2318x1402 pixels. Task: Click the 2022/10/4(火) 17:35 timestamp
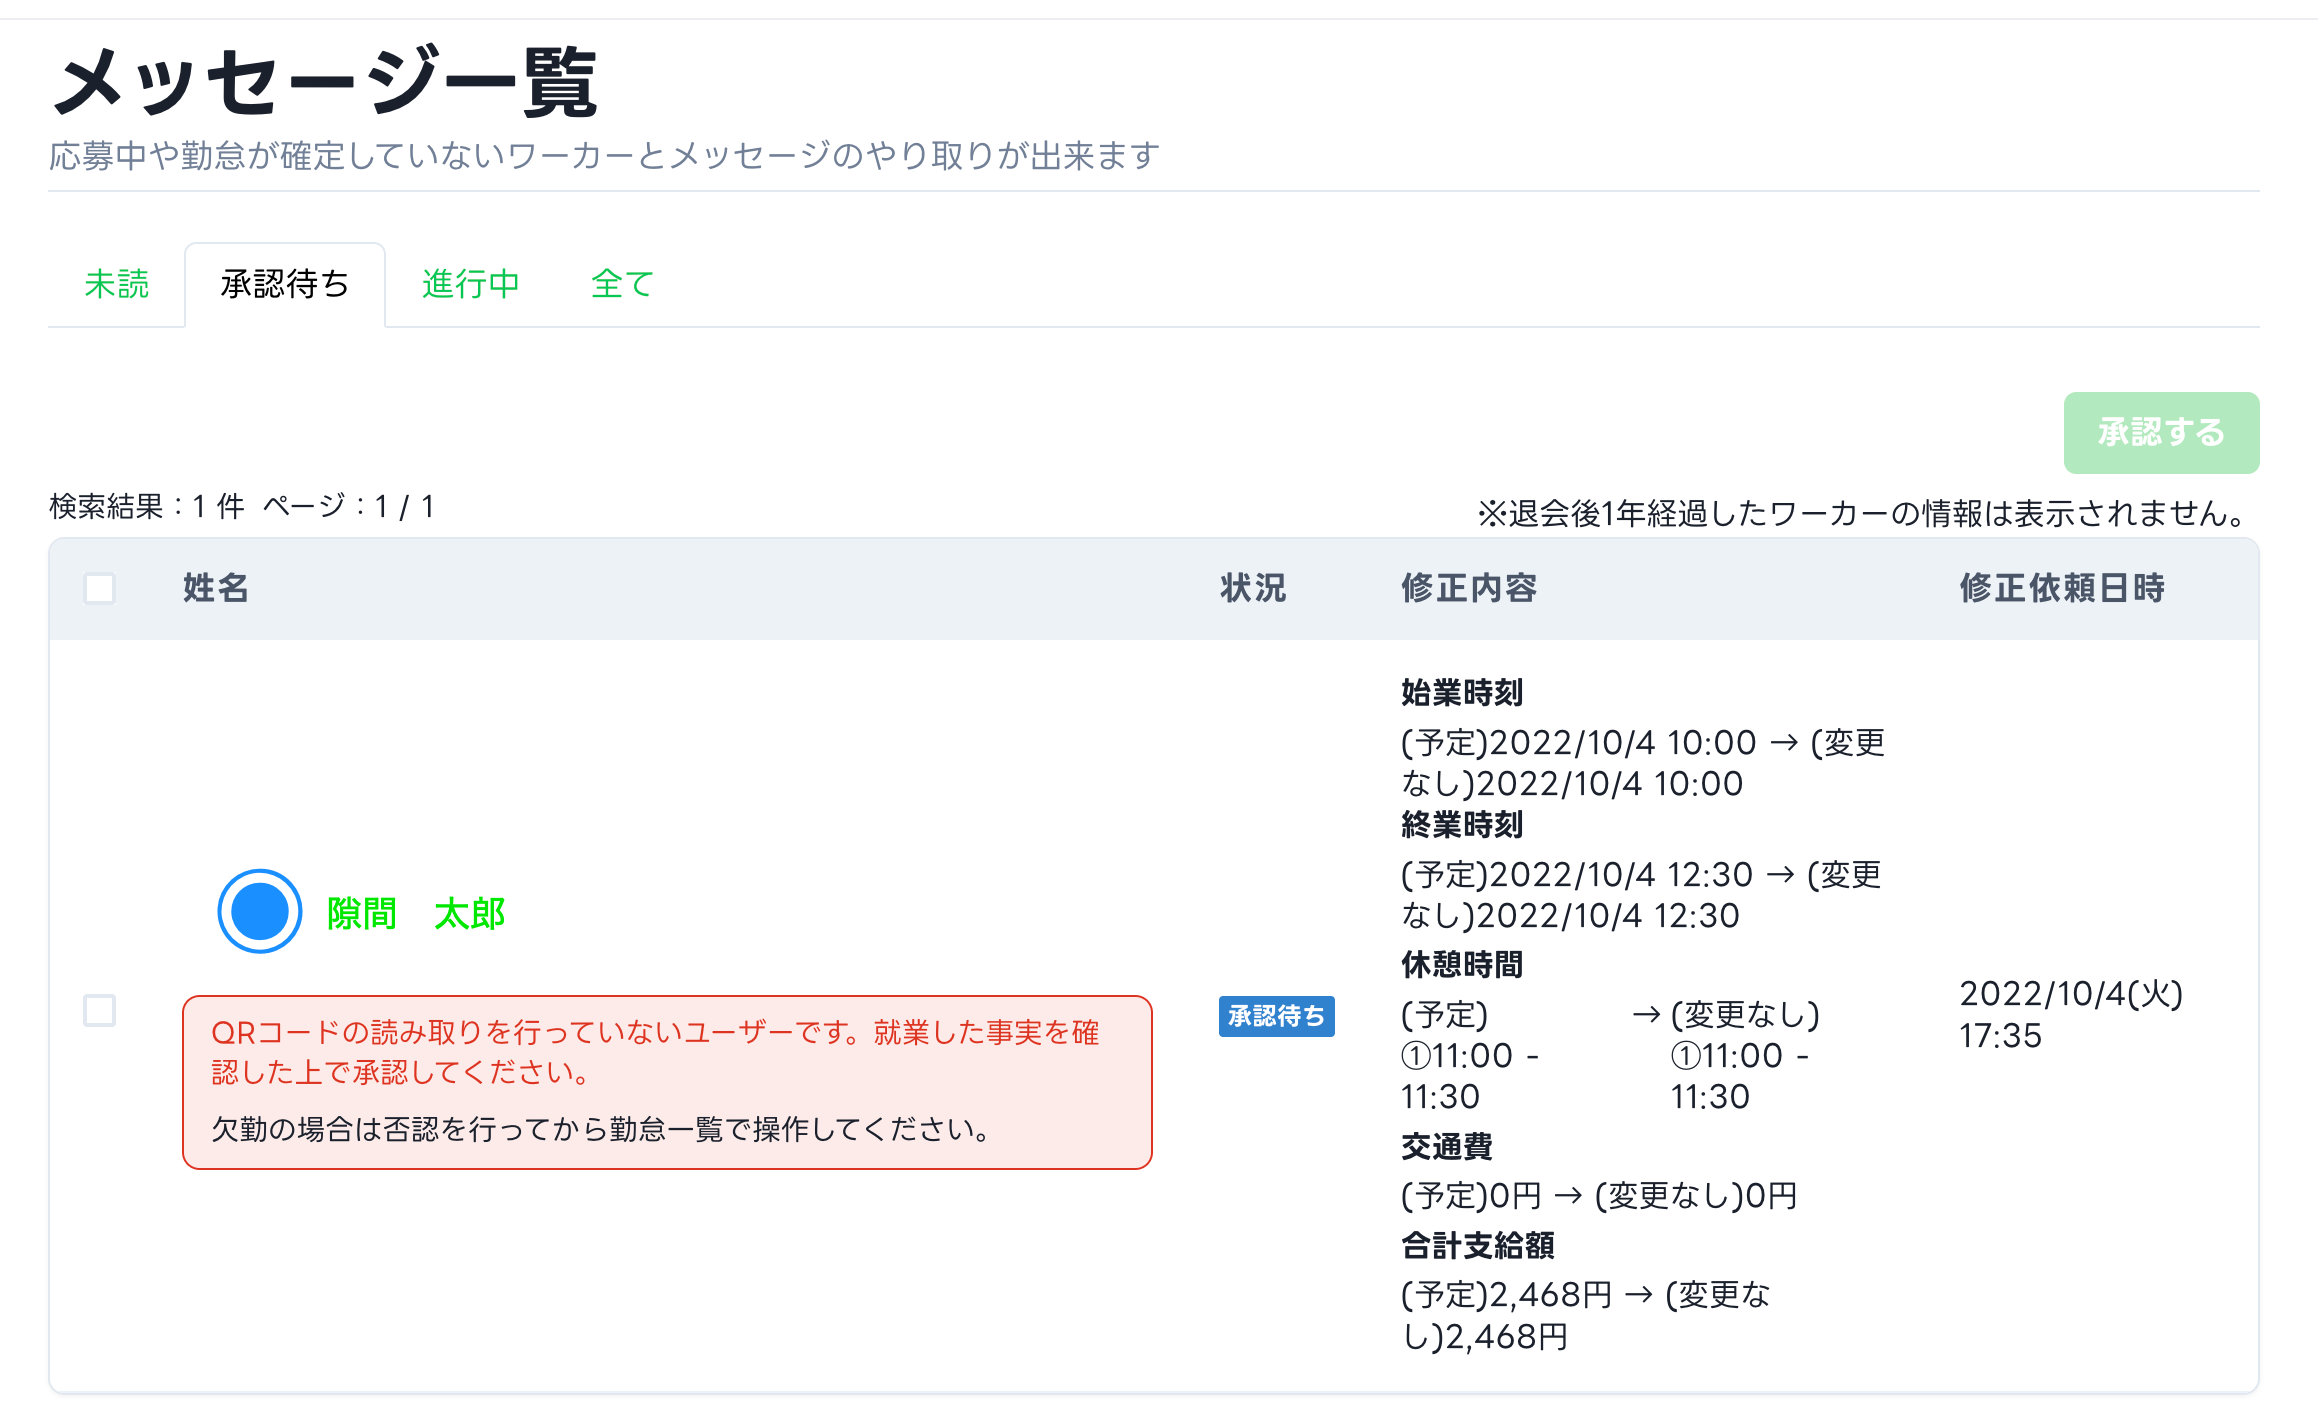click(2071, 1015)
